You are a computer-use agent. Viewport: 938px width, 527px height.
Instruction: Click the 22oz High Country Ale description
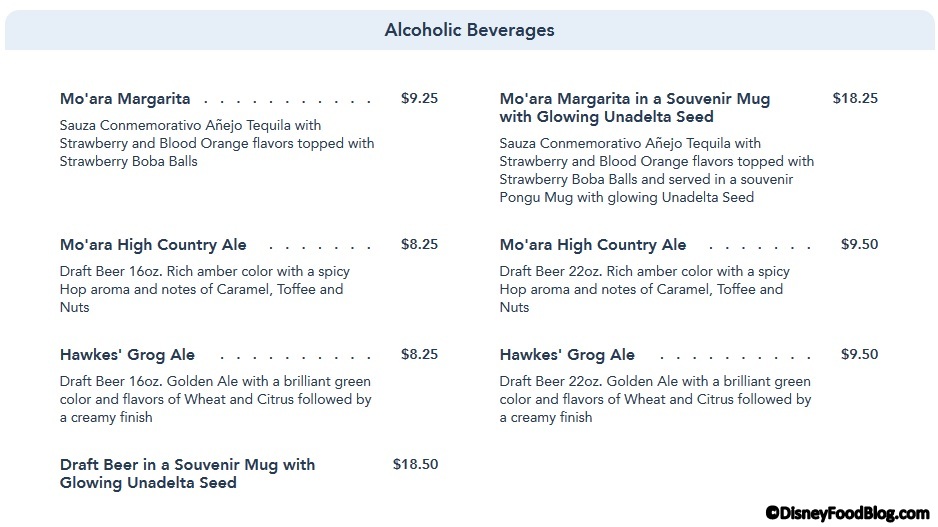coord(645,289)
